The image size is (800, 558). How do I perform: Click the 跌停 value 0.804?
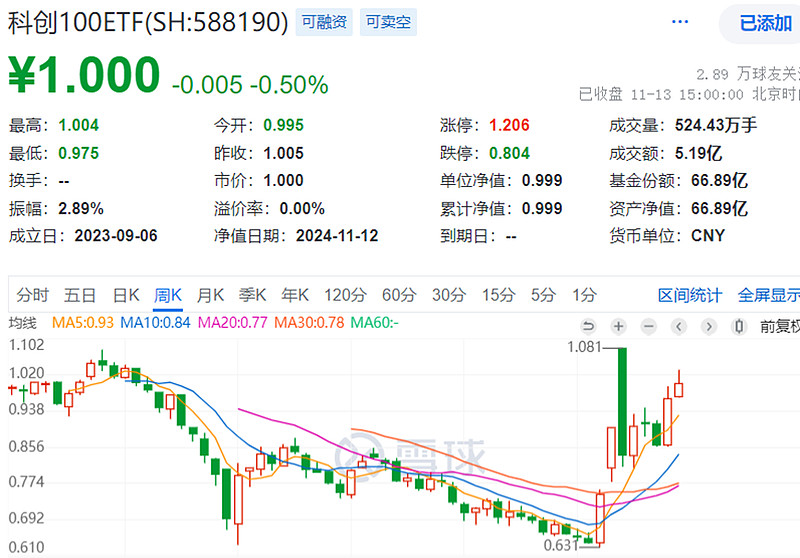tap(509, 153)
